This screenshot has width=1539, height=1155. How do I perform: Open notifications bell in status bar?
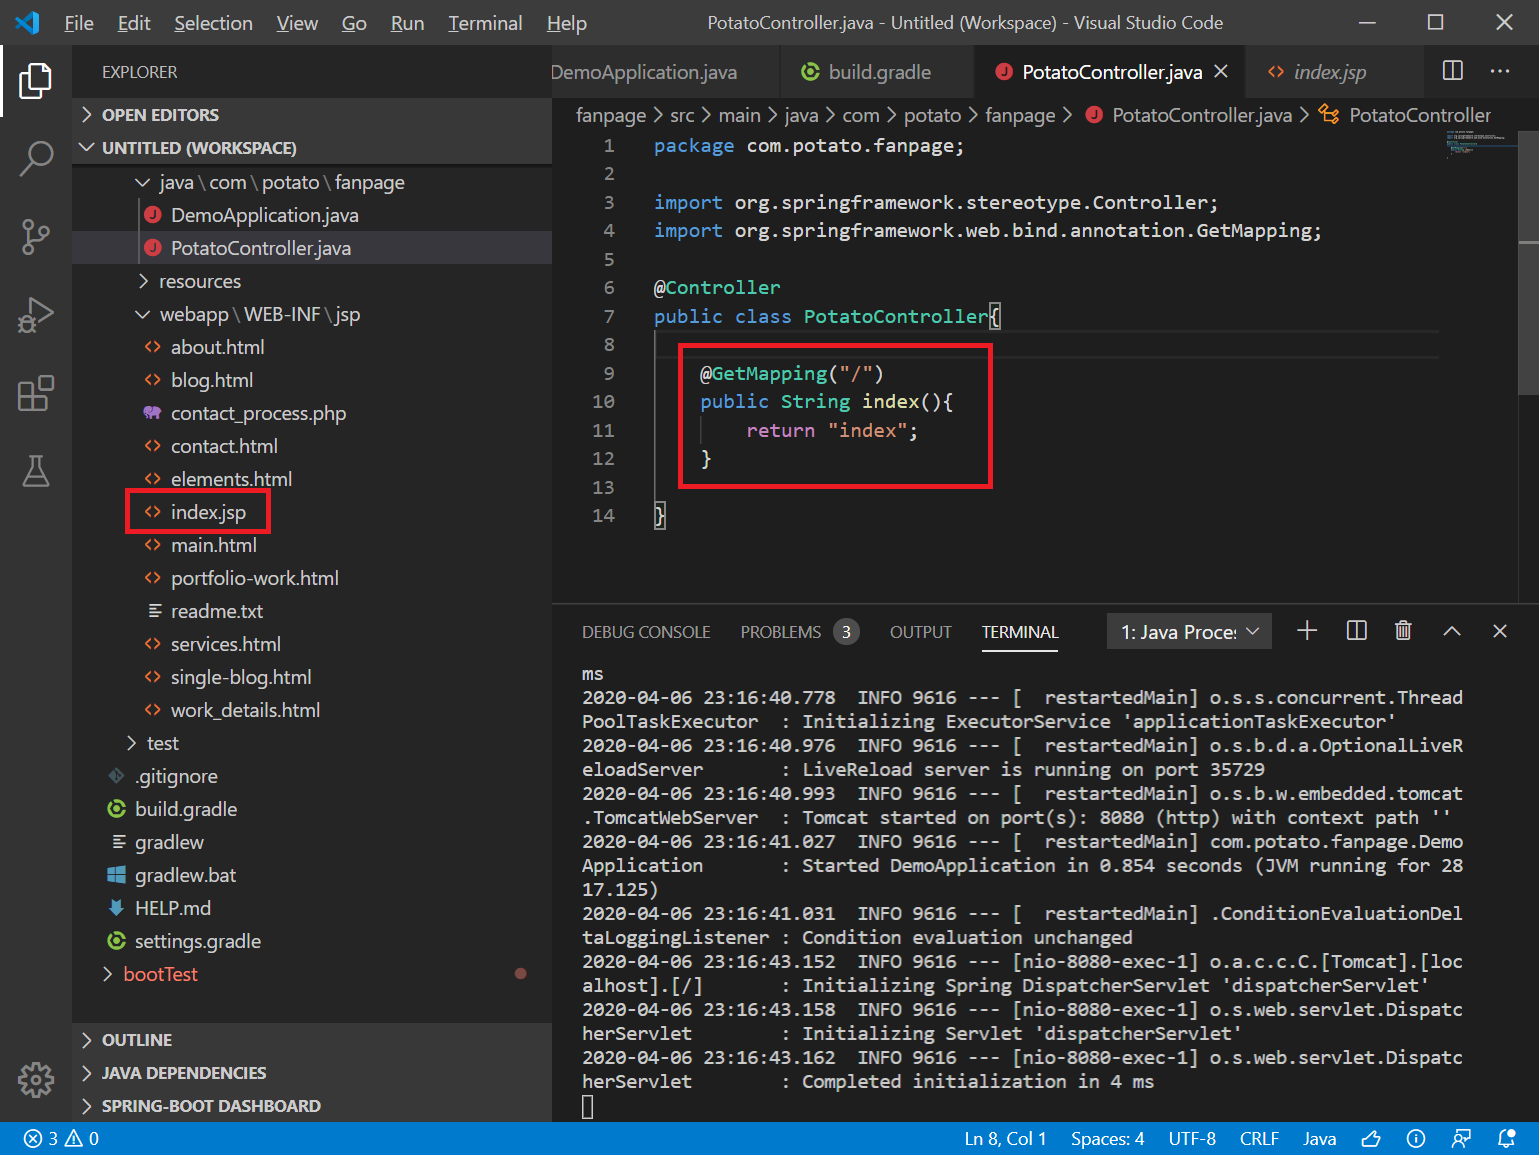[x=1506, y=1139]
